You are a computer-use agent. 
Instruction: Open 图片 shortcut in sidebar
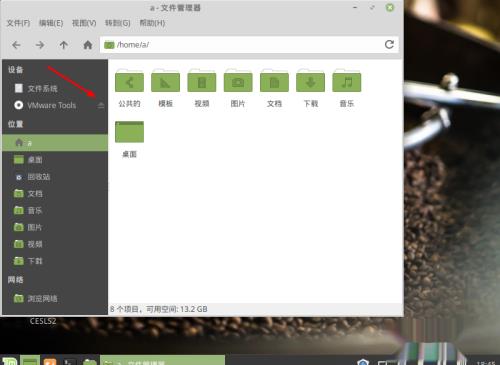tap(55, 227)
